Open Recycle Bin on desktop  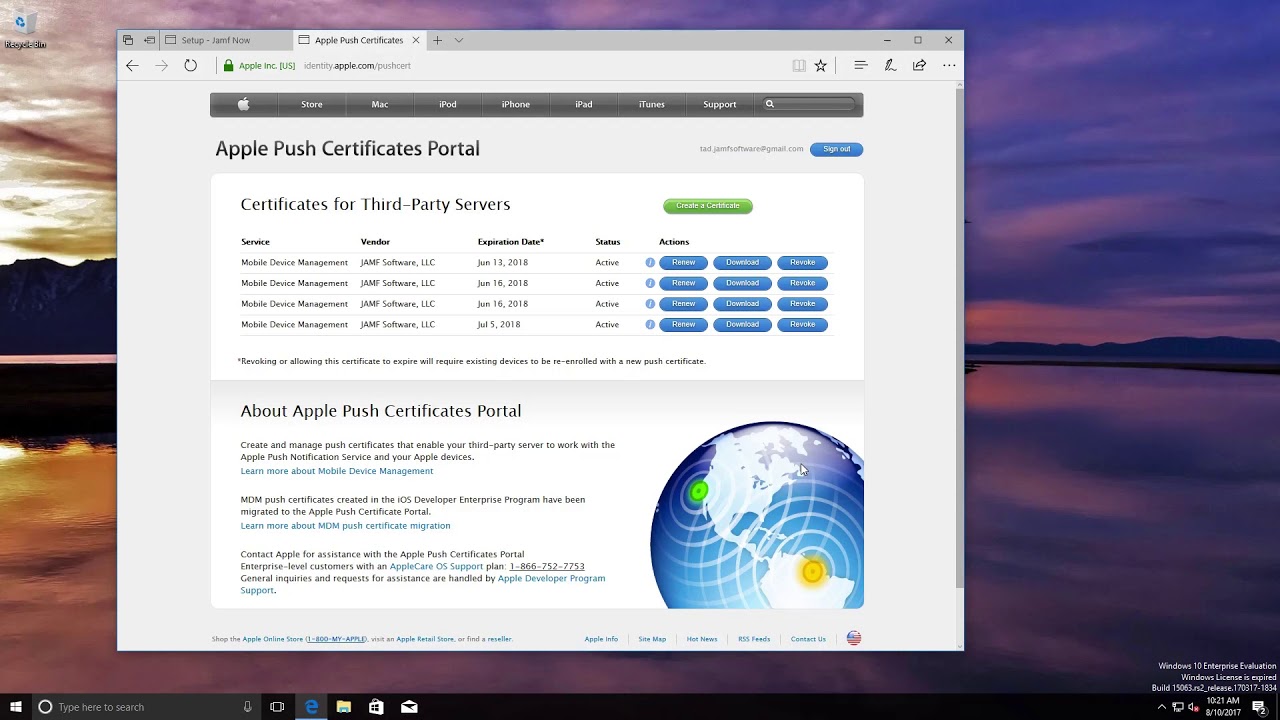24,30
